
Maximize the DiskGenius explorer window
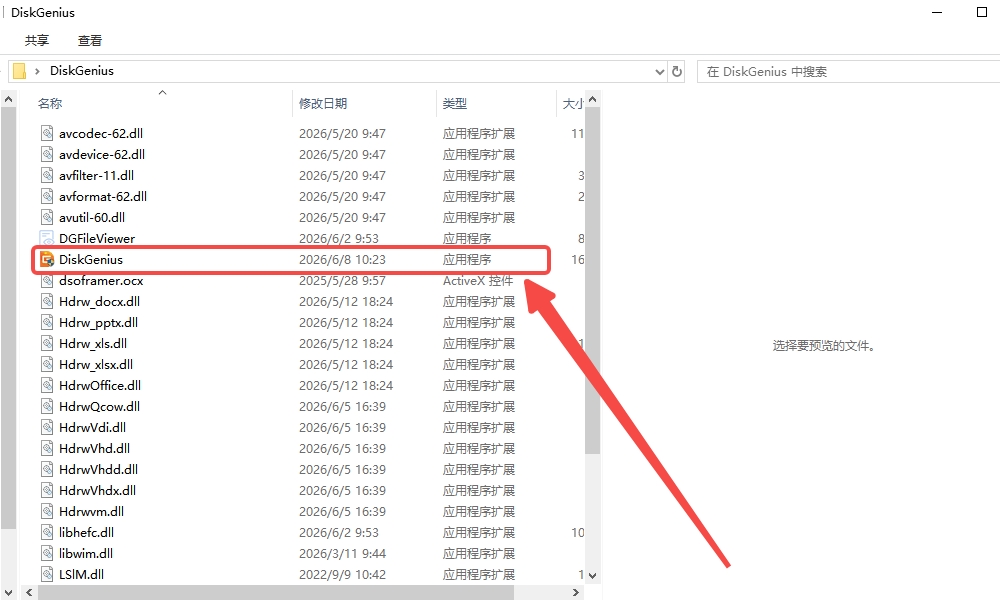point(982,12)
